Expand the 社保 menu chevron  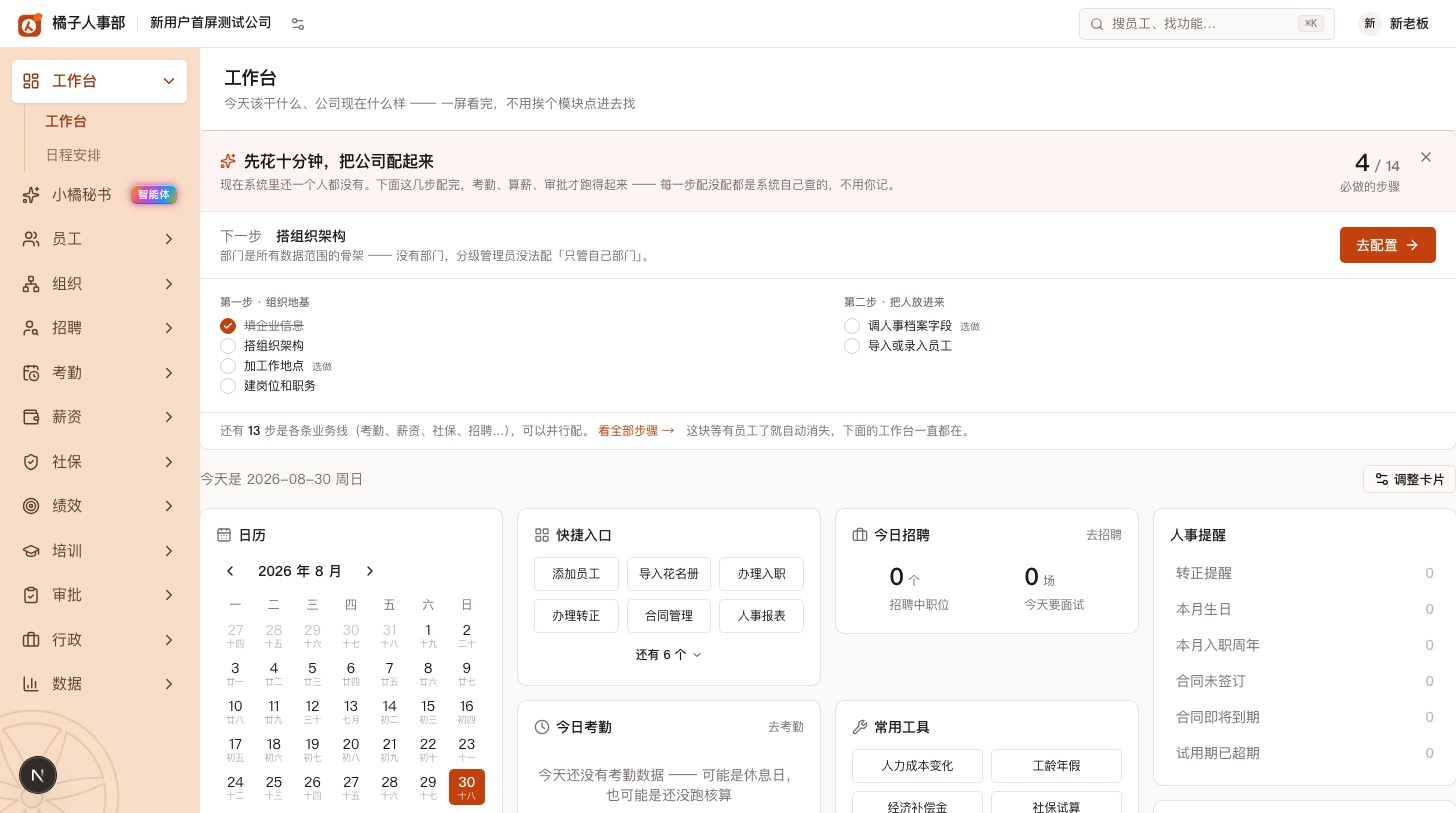point(169,462)
